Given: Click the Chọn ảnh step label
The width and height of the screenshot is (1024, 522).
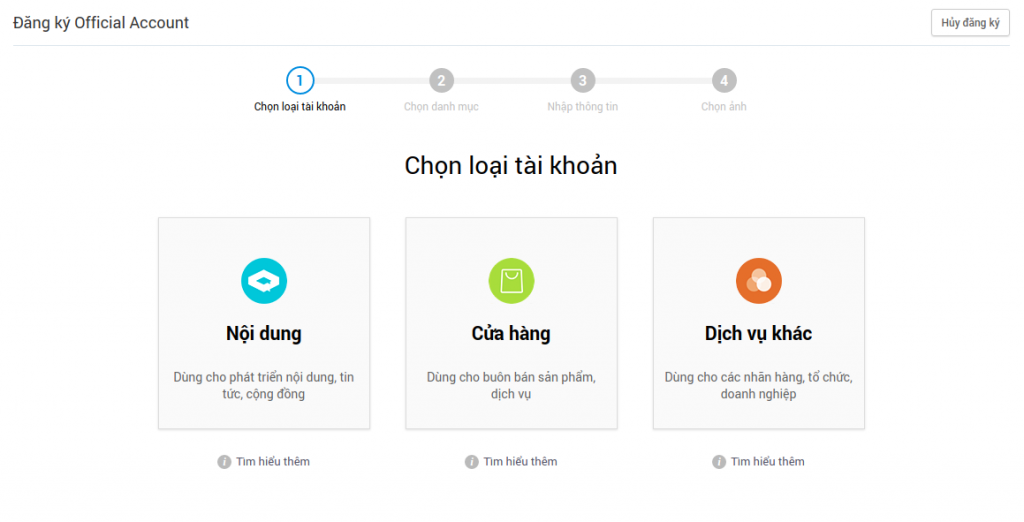Looking at the screenshot, I should [724, 106].
